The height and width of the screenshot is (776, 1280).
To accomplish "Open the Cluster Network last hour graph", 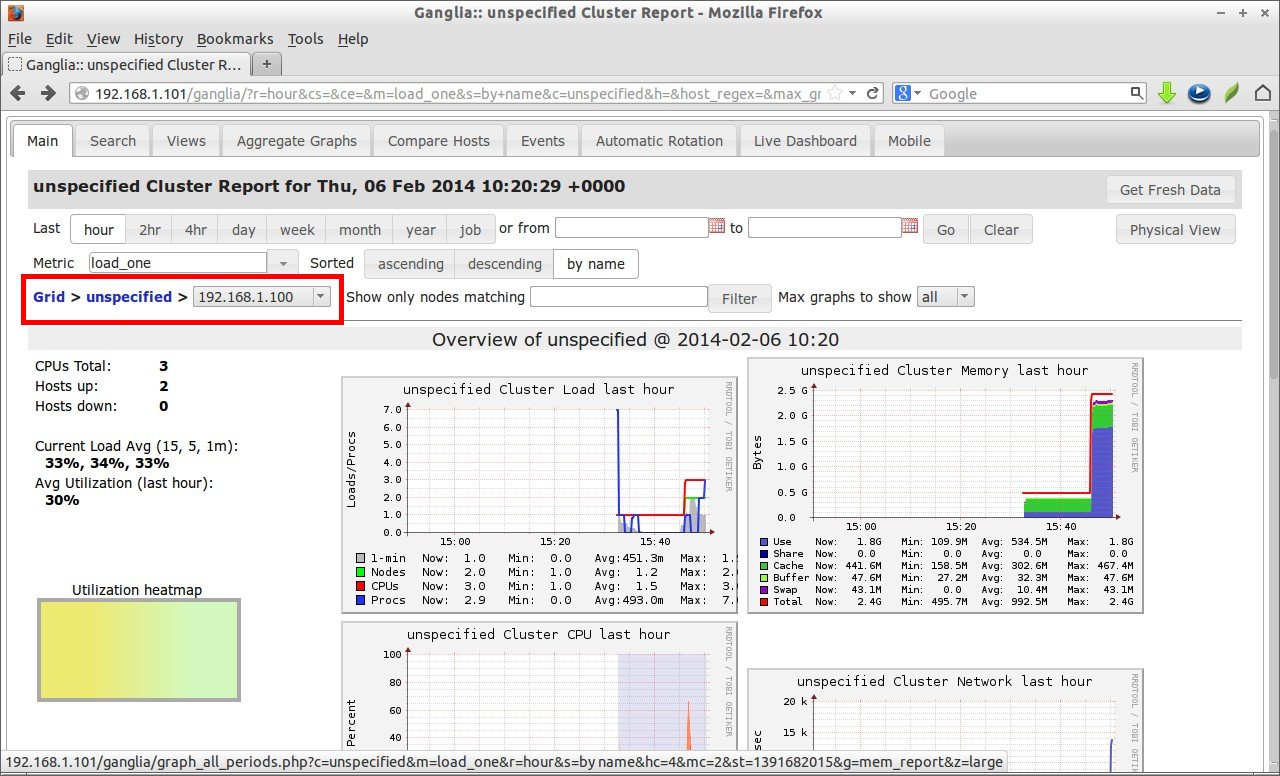I will tap(945, 710).
